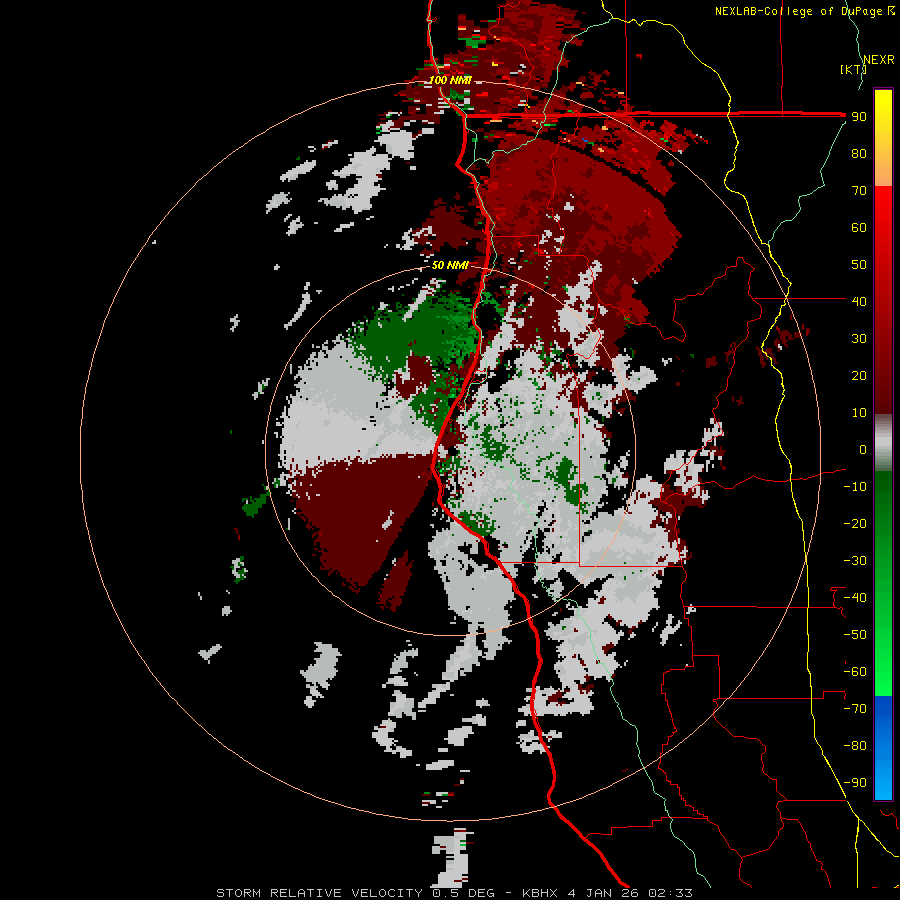Click the -30 value on velocity scale
900x900 pixels.
(x=855, y=561)
